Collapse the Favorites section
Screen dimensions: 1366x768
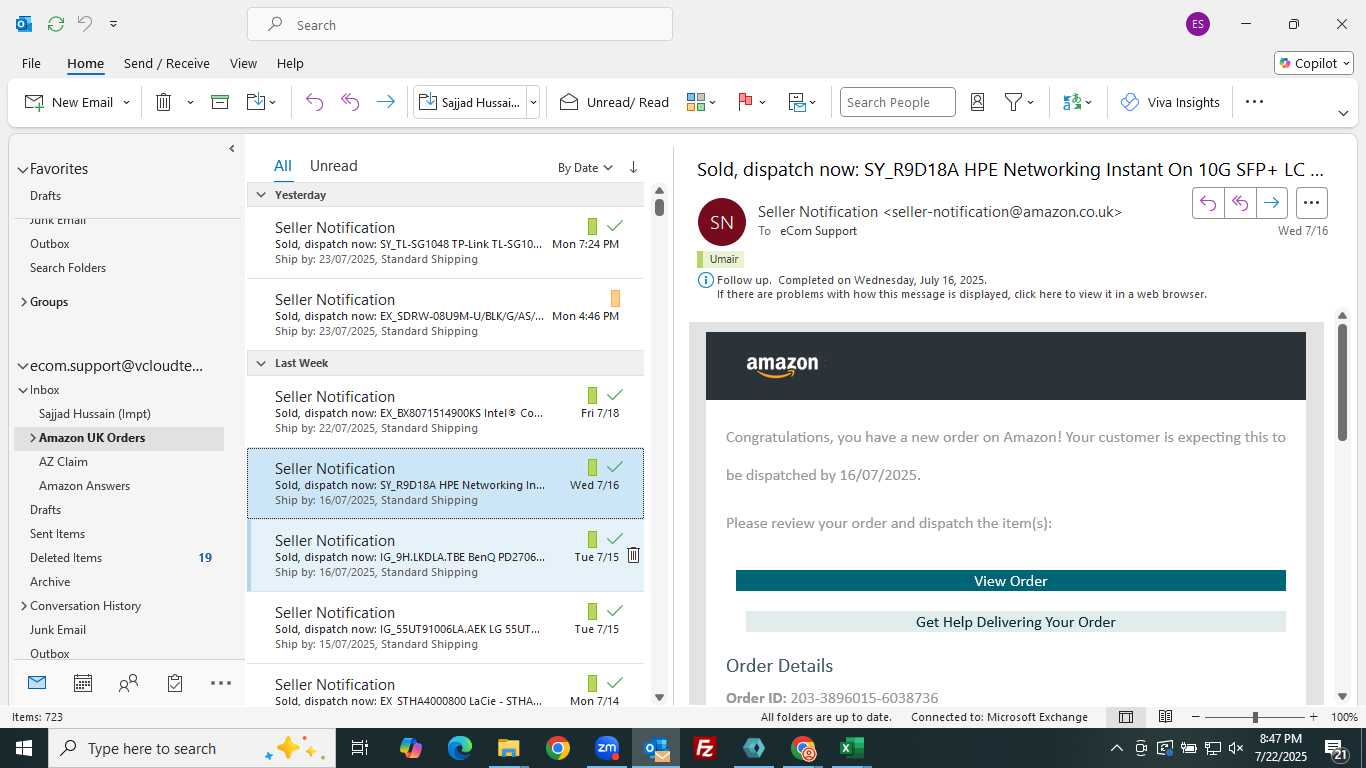click(x=22, y=169)
